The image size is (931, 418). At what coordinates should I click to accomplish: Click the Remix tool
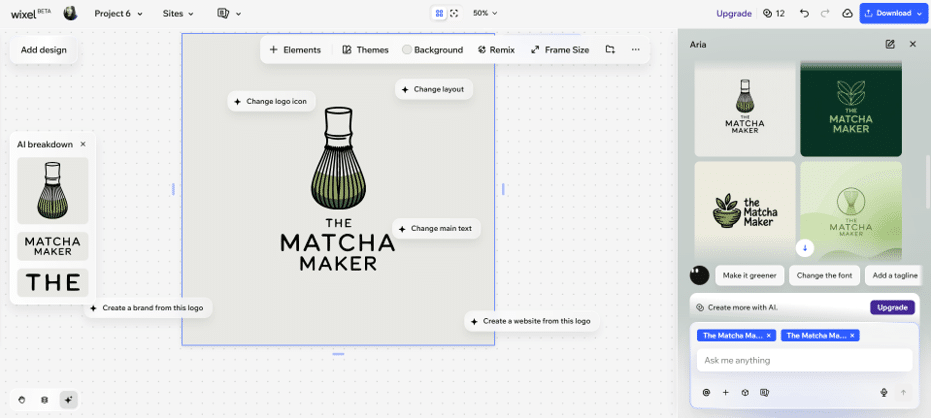[x=496, y=50]
